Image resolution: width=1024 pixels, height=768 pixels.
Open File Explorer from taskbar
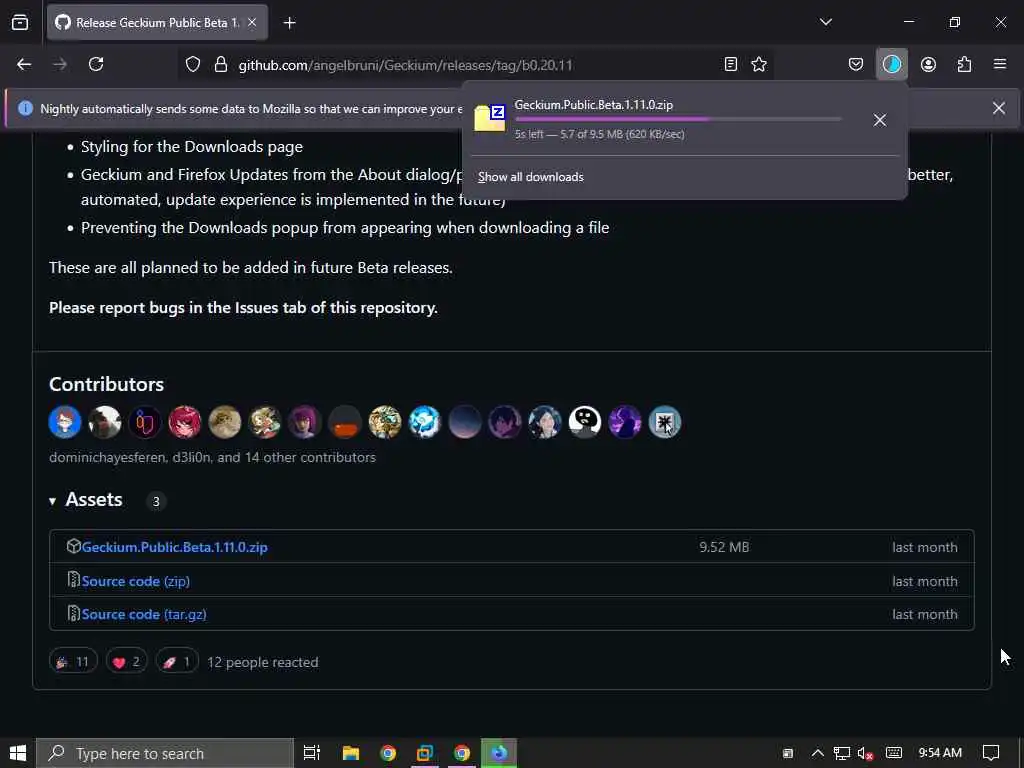(x=351, y=753)
